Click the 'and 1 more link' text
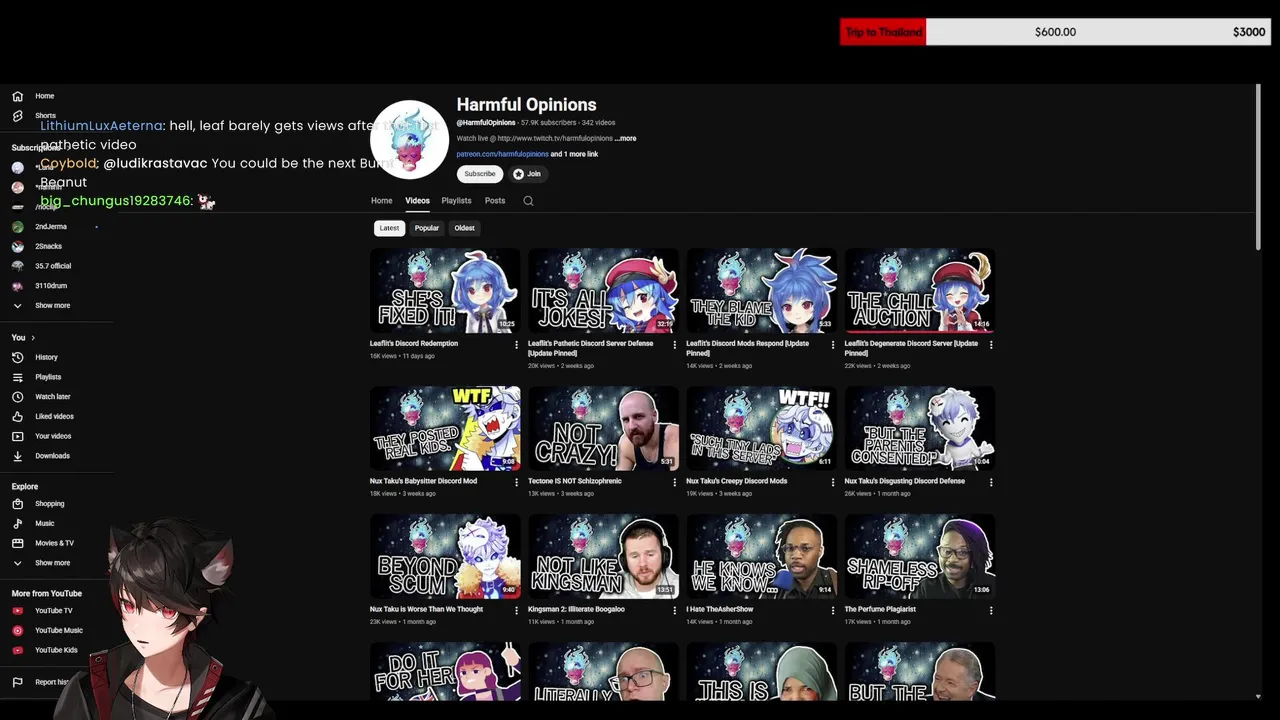 coord(574,154)
